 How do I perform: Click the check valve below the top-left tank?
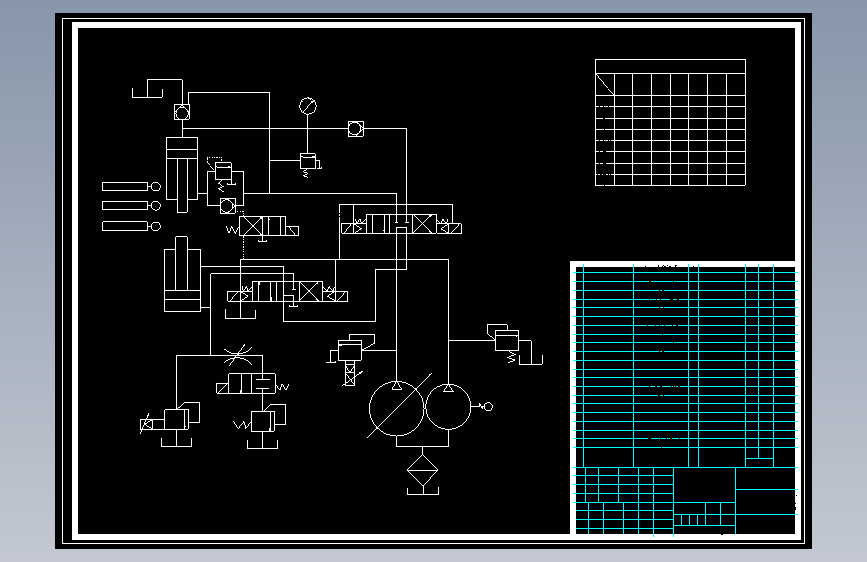tap(182, 112)
